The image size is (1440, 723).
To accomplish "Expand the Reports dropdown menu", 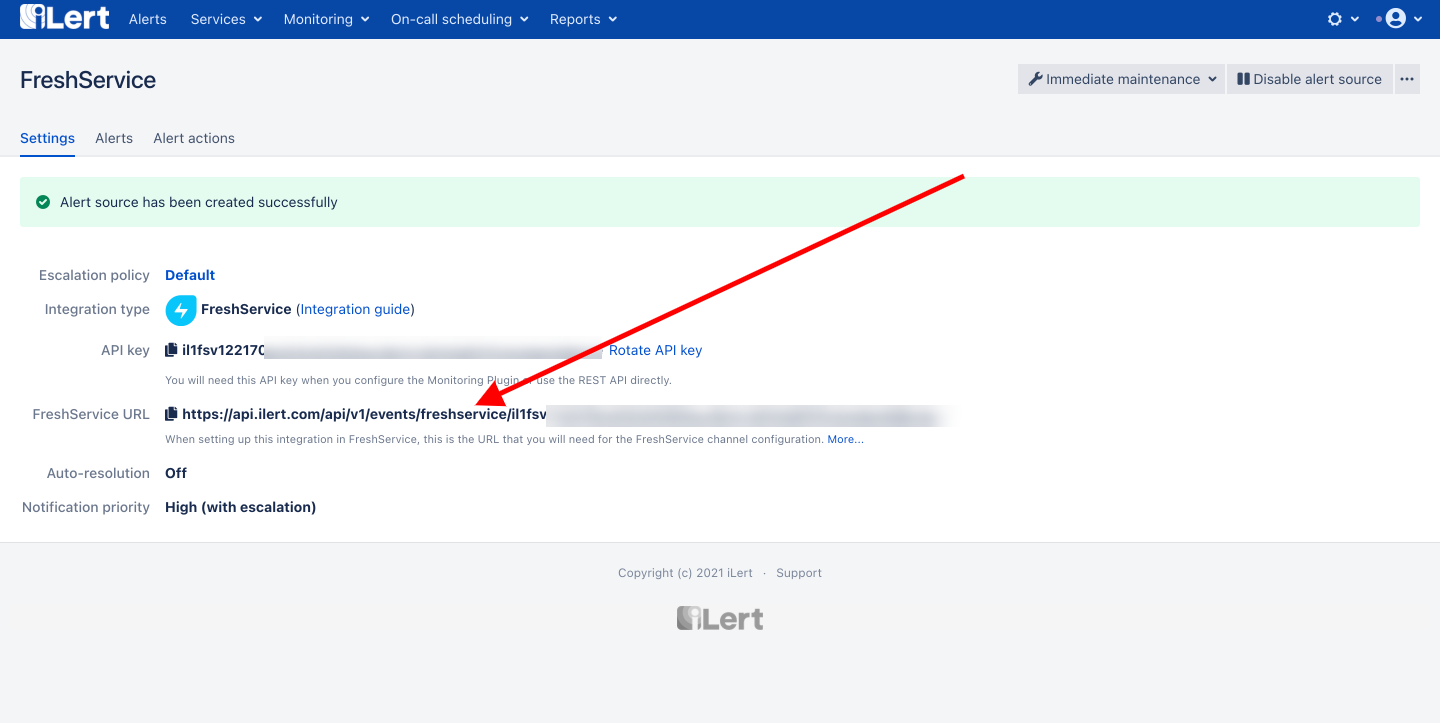I will 583,19.
